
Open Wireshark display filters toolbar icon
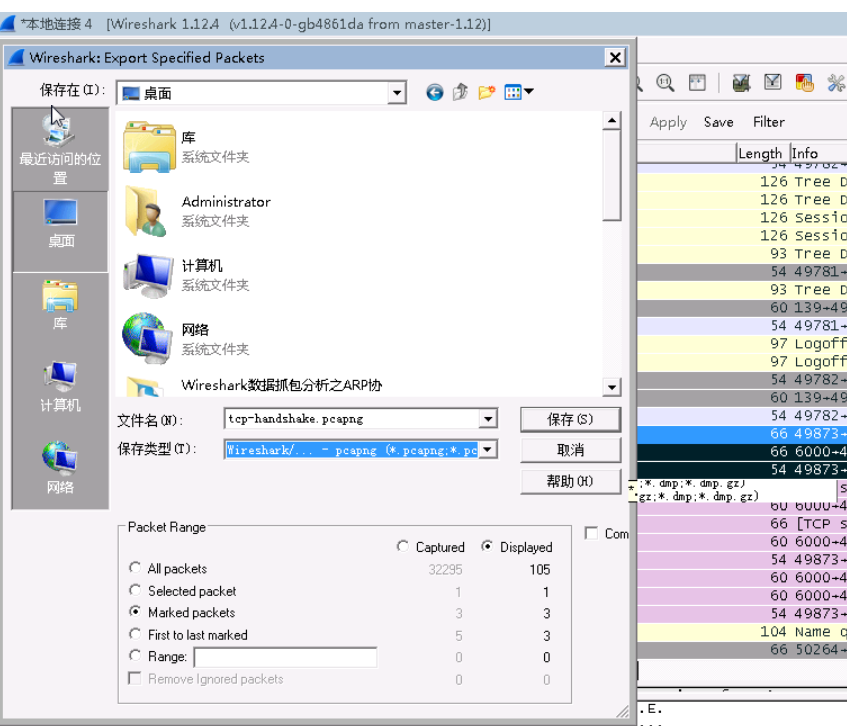(x=772, y=83)
